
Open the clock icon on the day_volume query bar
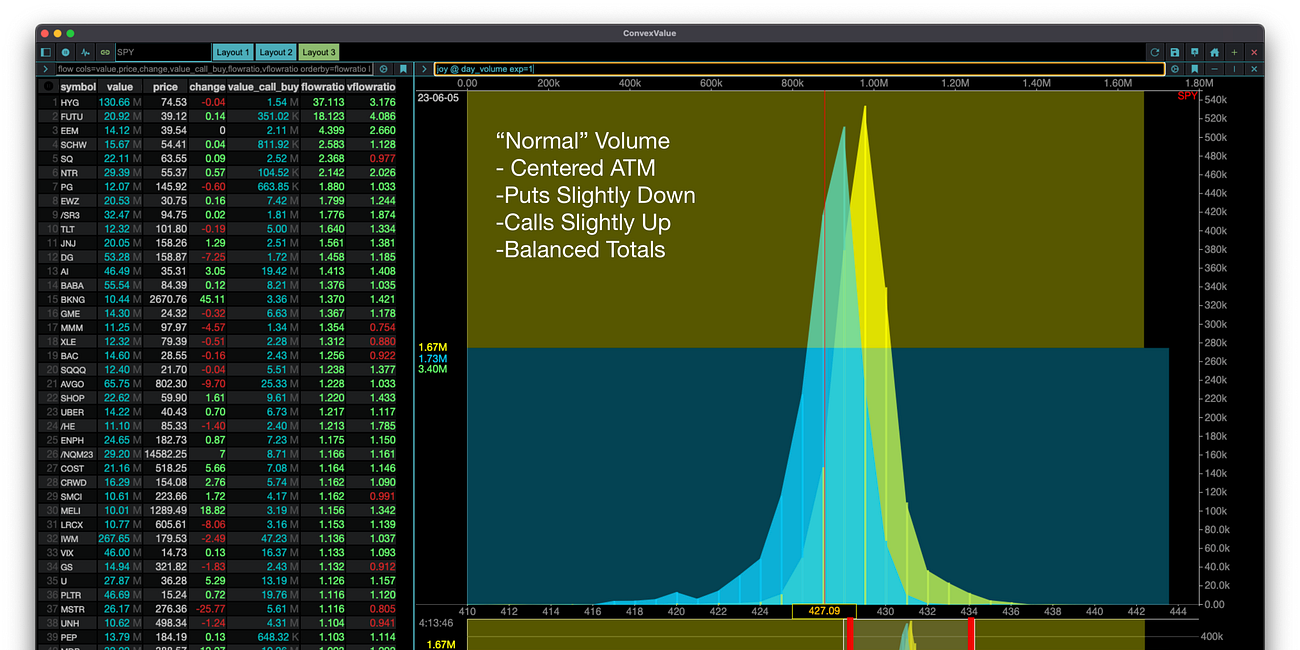1176,68
